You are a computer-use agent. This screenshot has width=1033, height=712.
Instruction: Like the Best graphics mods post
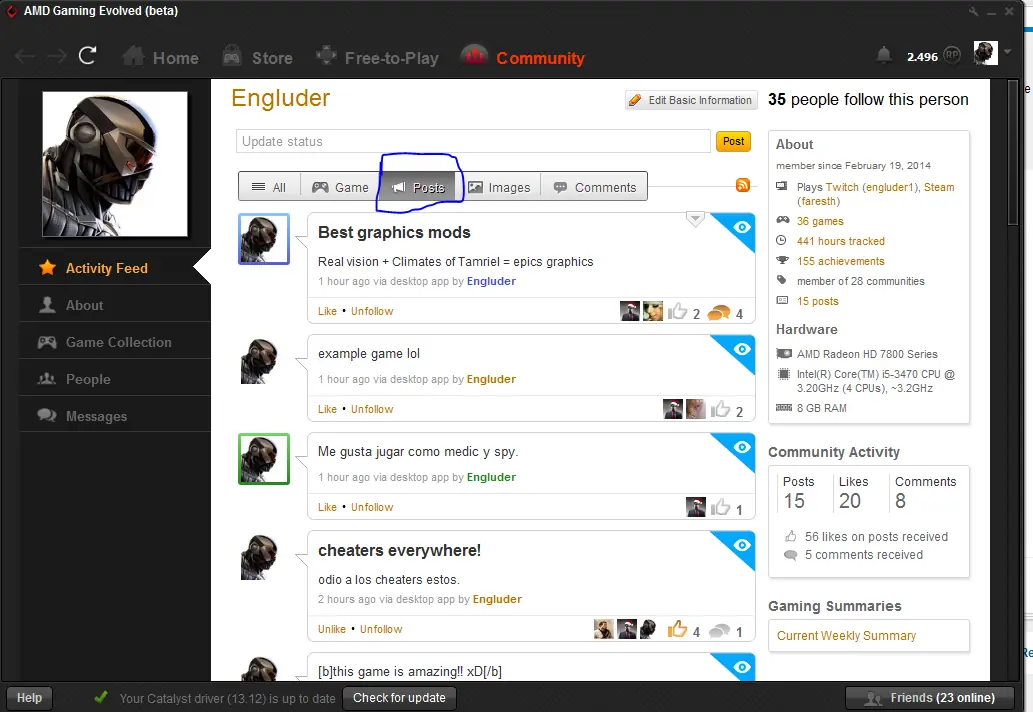(x=327, y=311)
